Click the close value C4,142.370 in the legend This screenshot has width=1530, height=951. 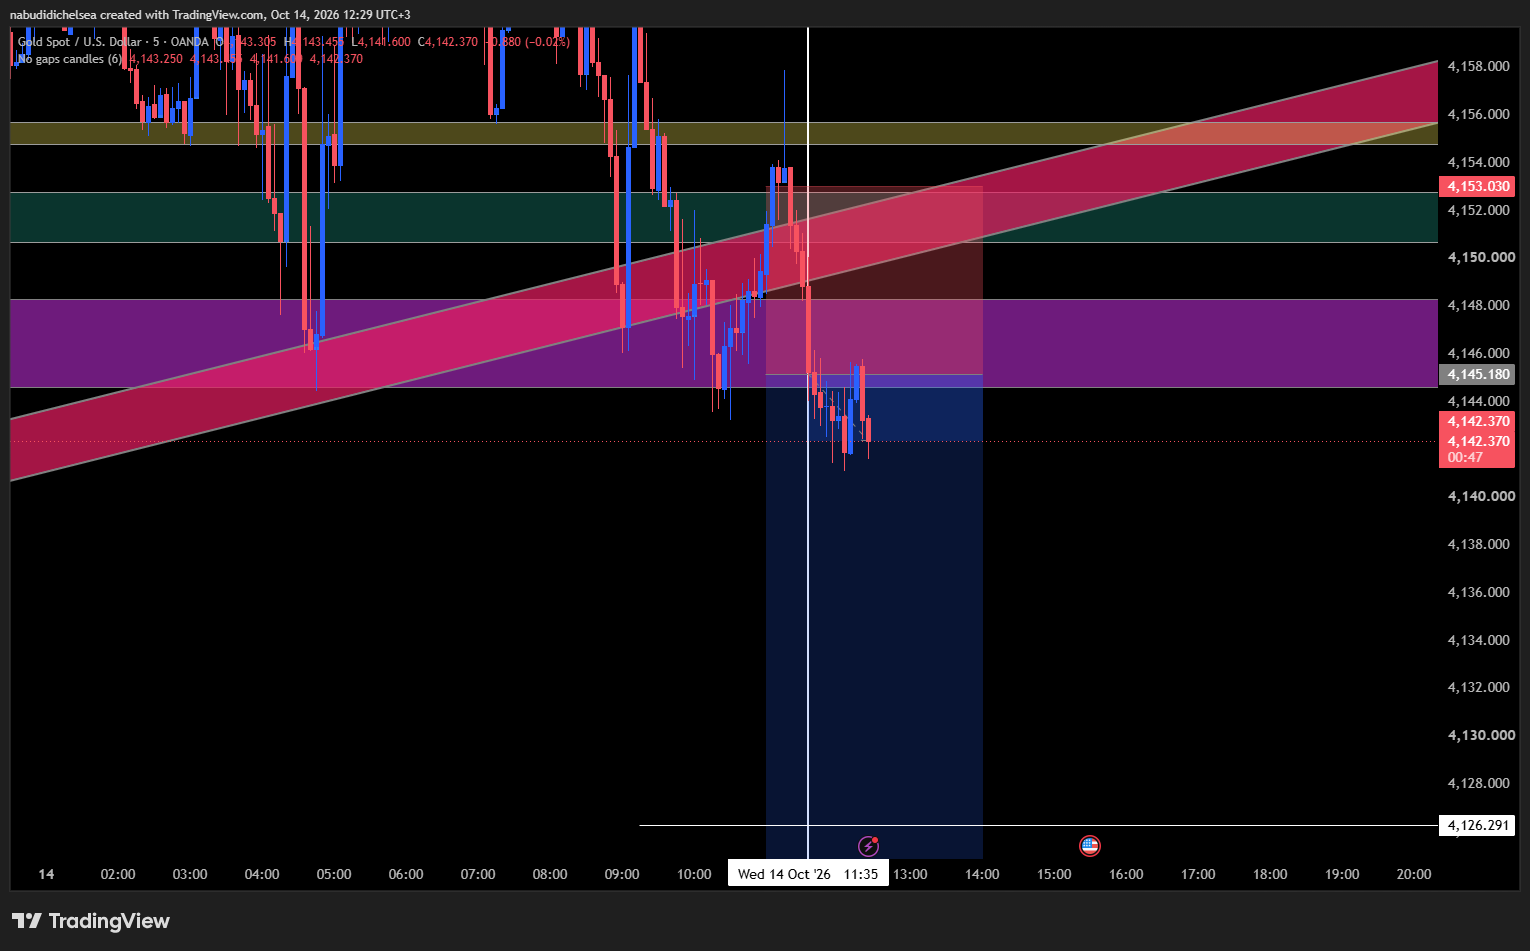tap(448, 42)
